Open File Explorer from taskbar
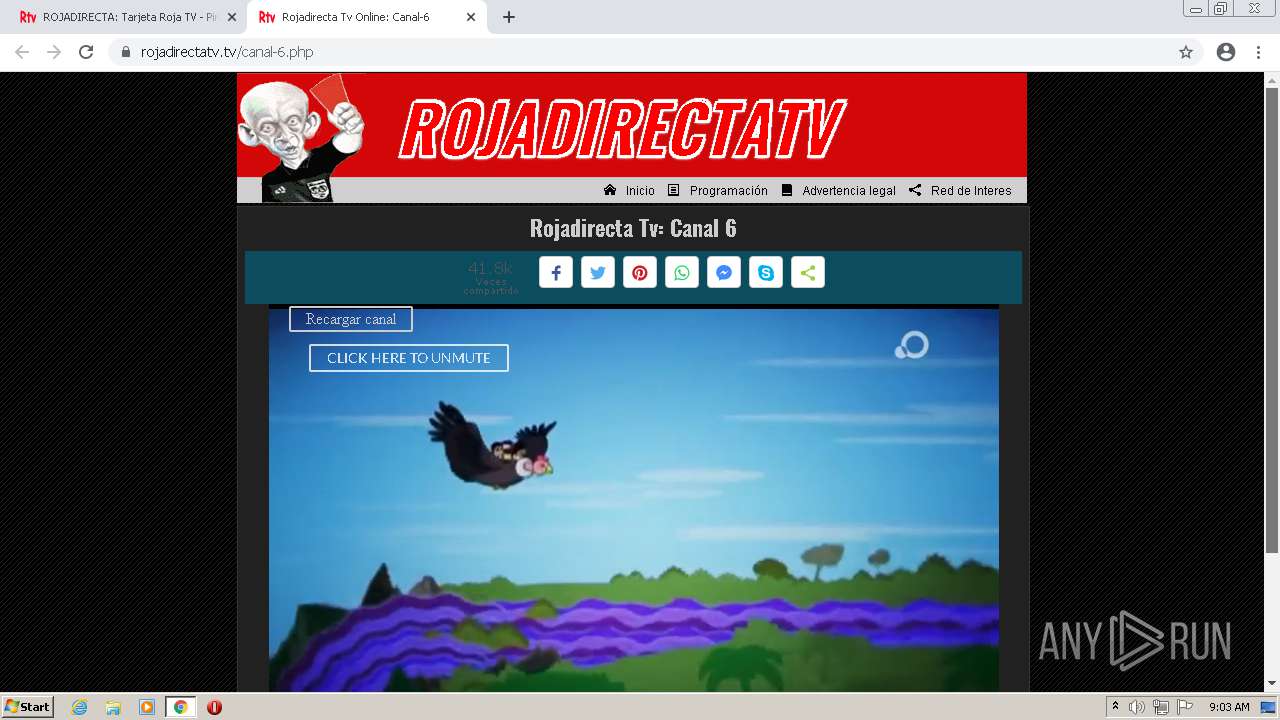This screenshot has height=720, width=1280. point(113,707)
